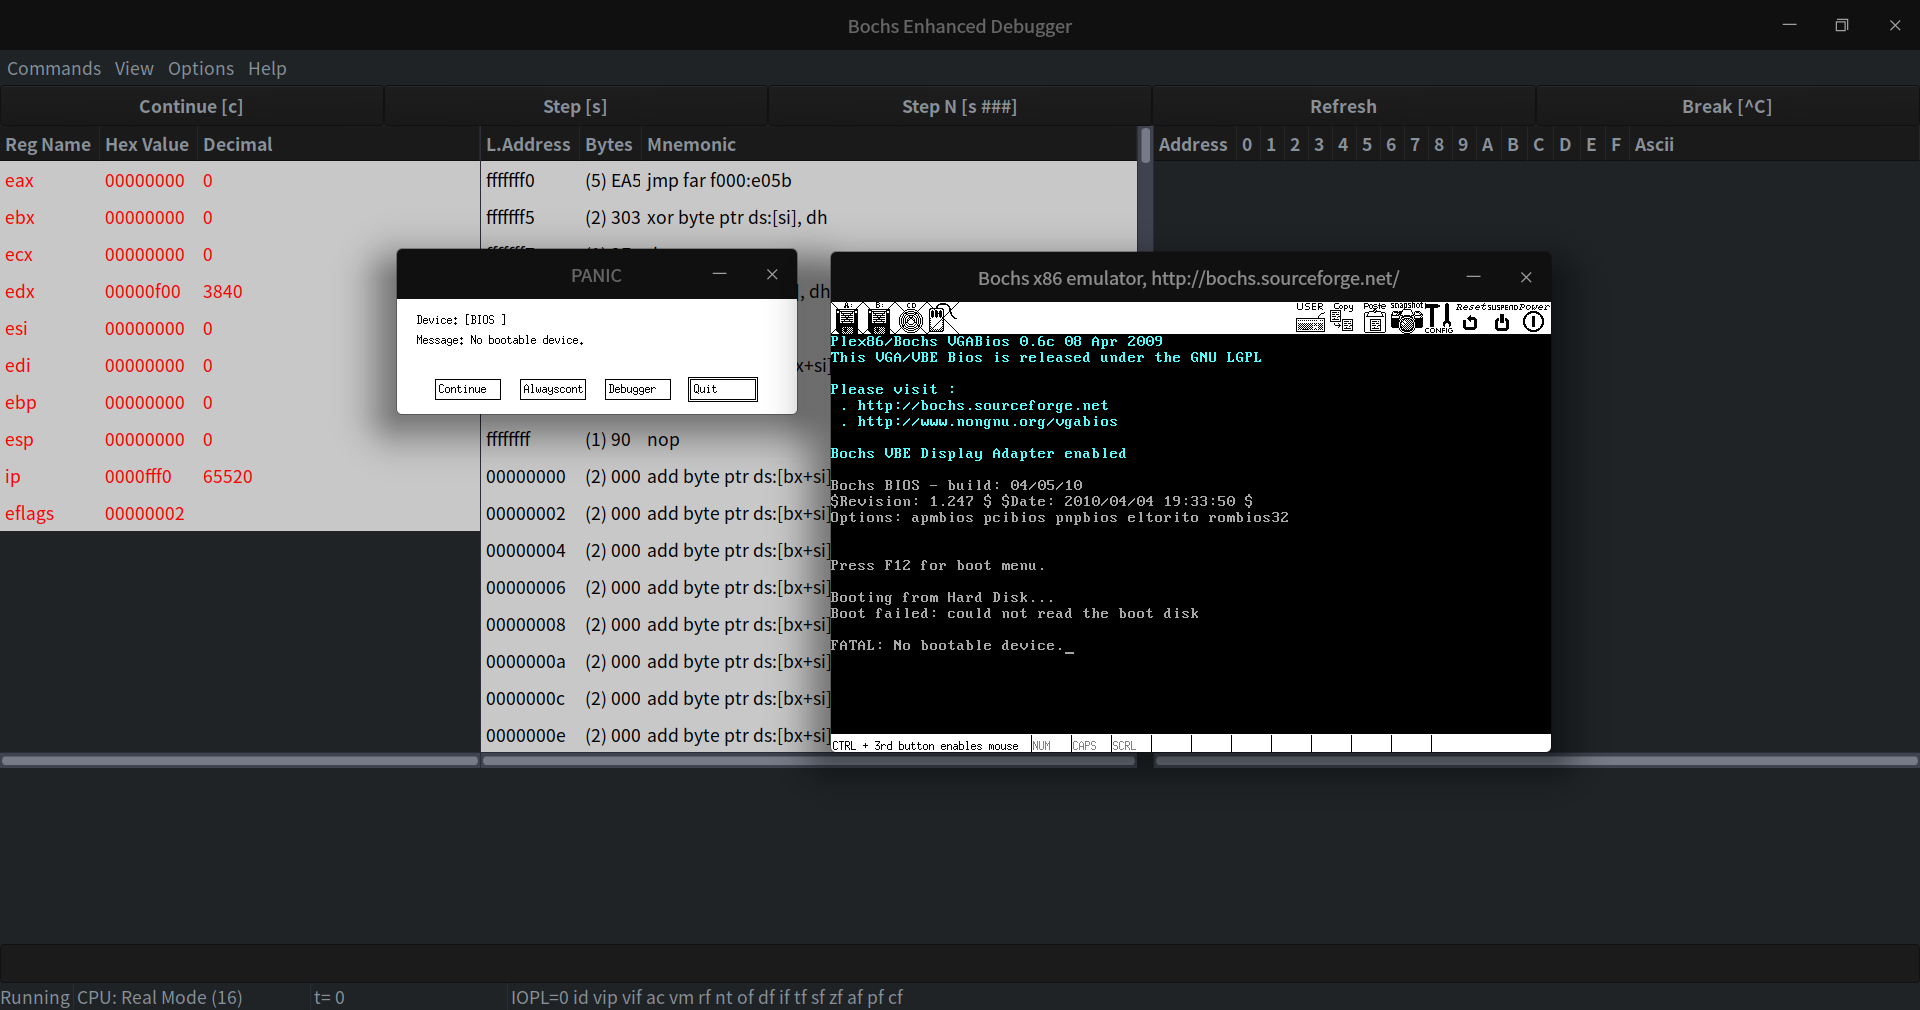Click the Hex Value column header
This screenshot has width=1920, height=1010.
click(x=147, y=144)
